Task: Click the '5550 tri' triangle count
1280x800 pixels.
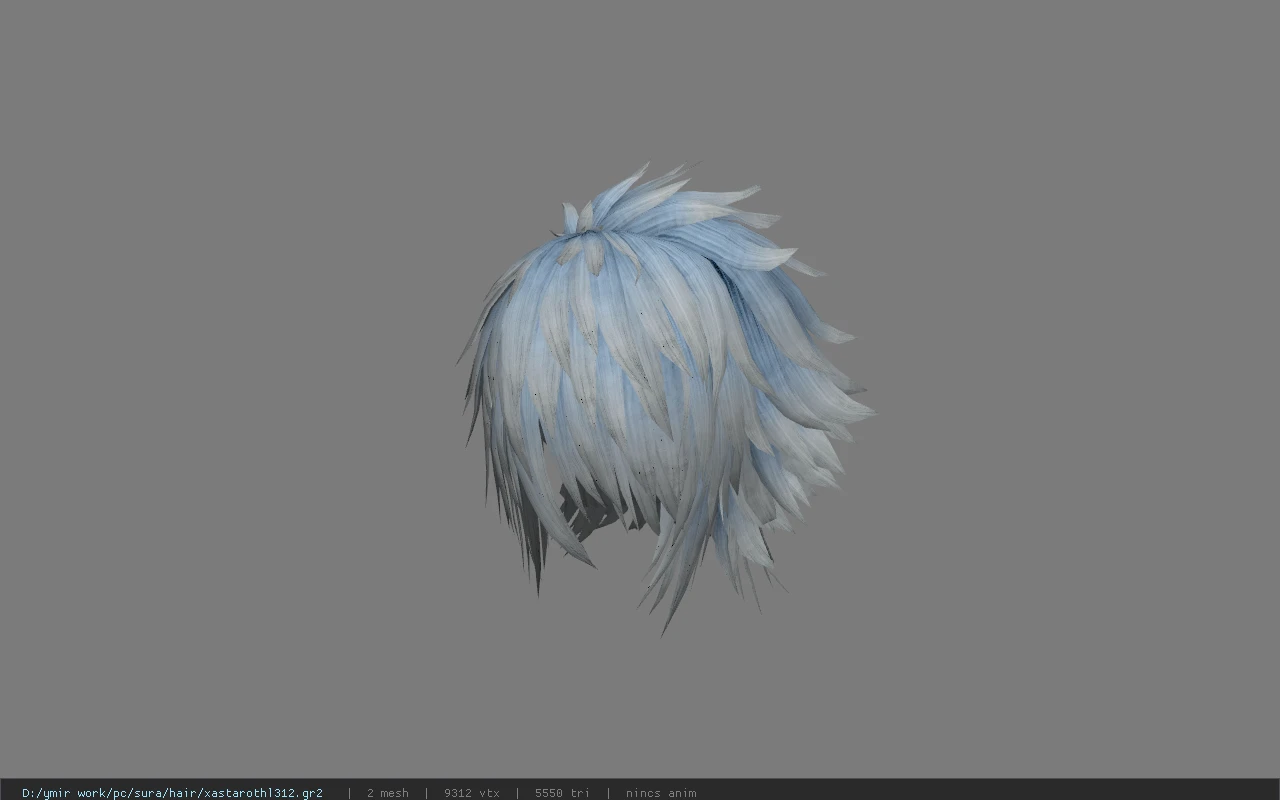Action: tap(562, 793)
